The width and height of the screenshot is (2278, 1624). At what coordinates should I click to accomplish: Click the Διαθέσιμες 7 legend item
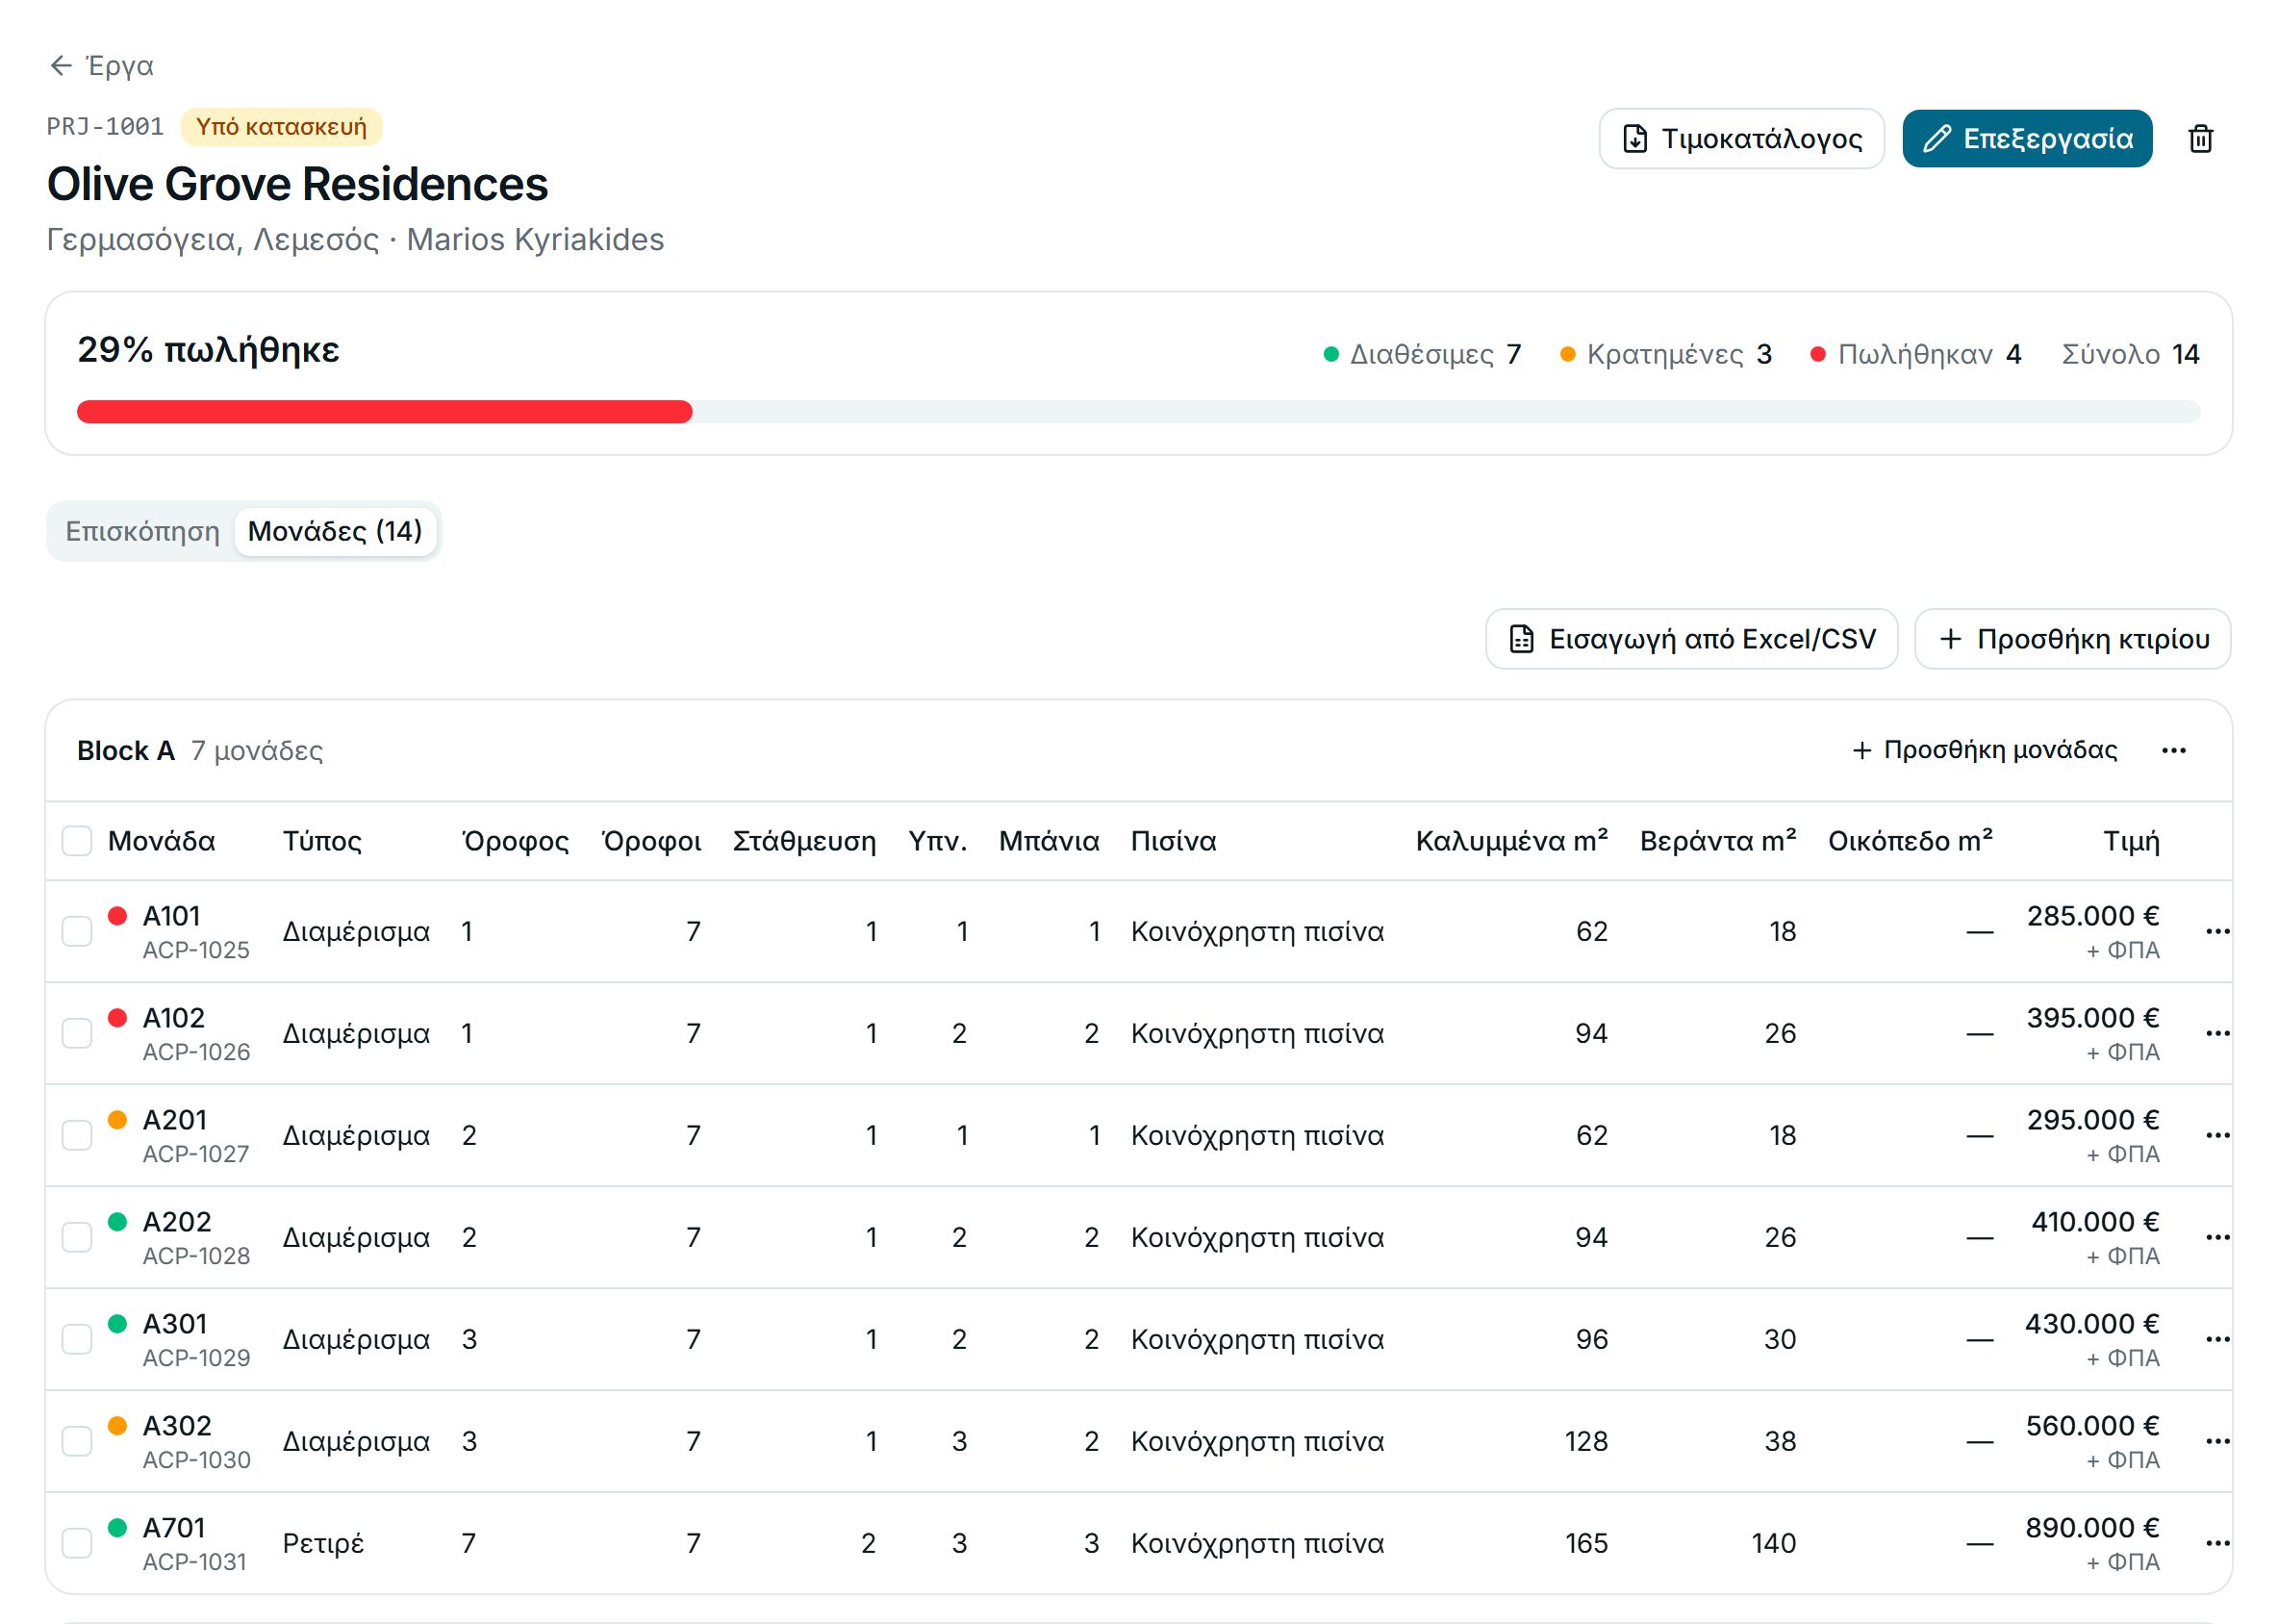[x=1421, y=354]
